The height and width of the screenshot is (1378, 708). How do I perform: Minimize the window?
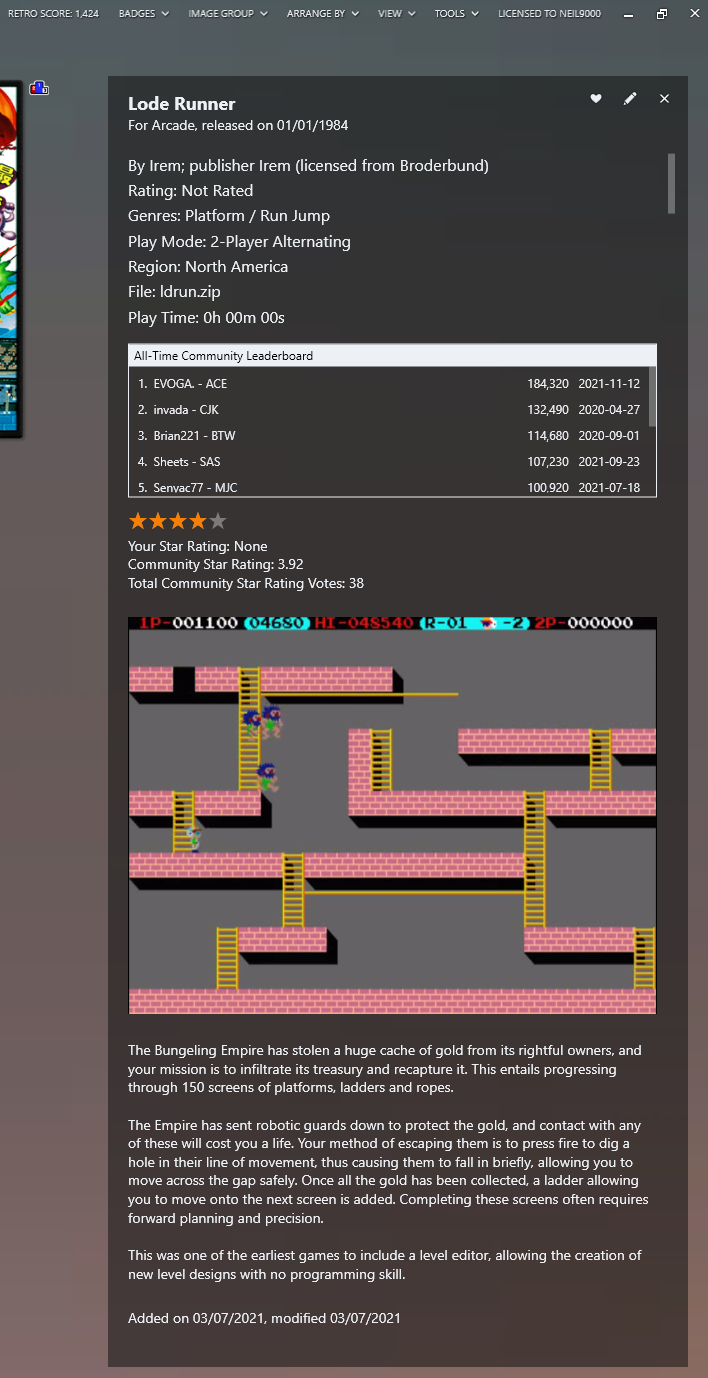(x=629, y=14)
